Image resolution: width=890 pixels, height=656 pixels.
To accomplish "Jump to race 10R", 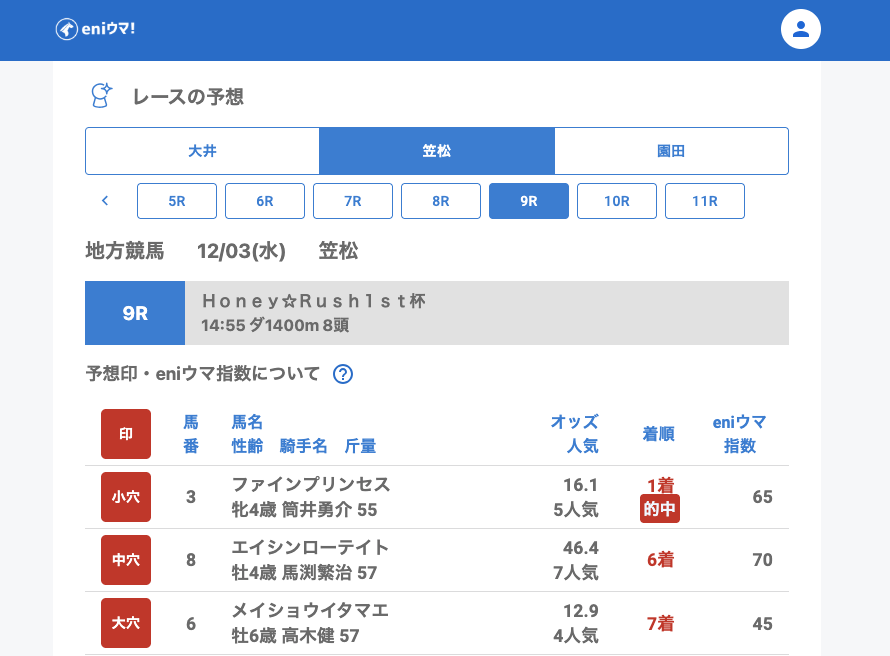I will click(x=617, y=201).
